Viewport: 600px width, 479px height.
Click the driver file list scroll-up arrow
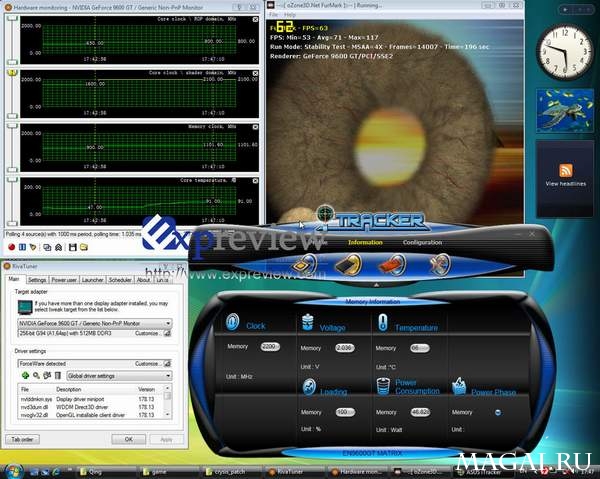tap(168, 388)
